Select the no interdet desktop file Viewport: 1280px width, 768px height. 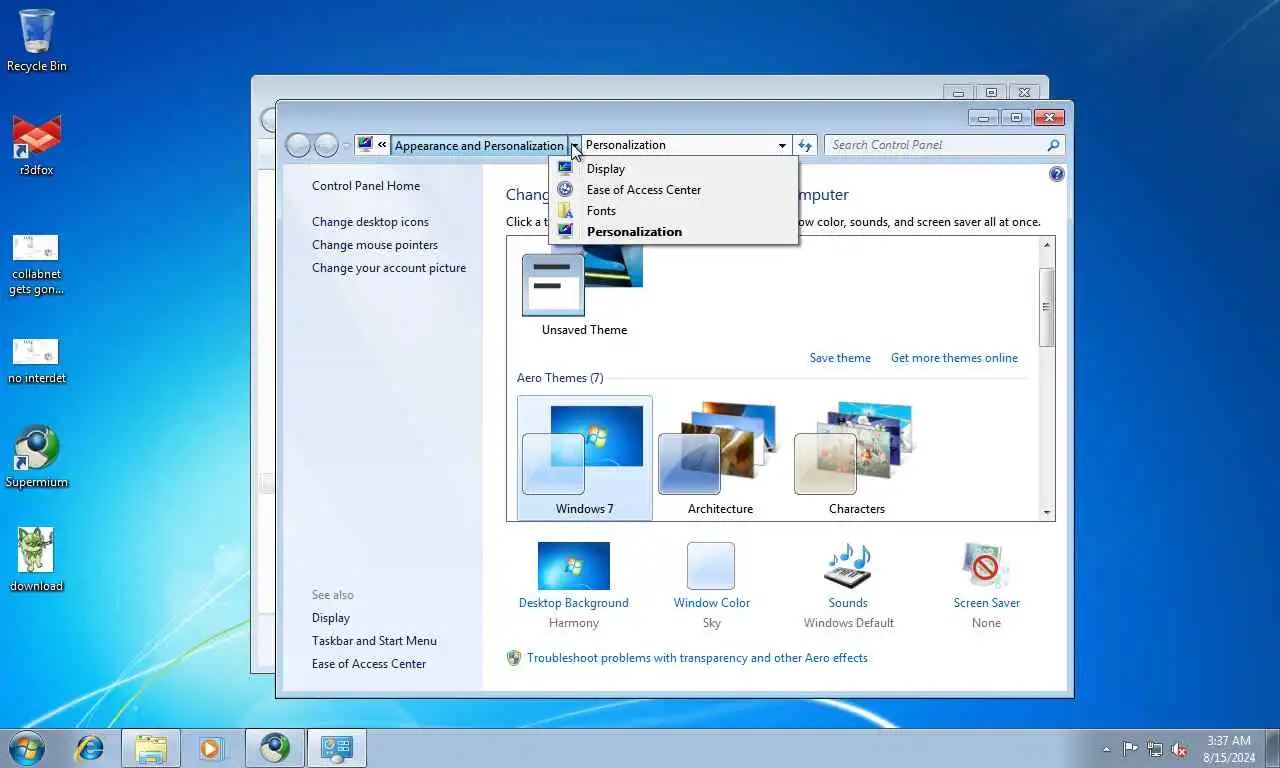coord(36,361)
